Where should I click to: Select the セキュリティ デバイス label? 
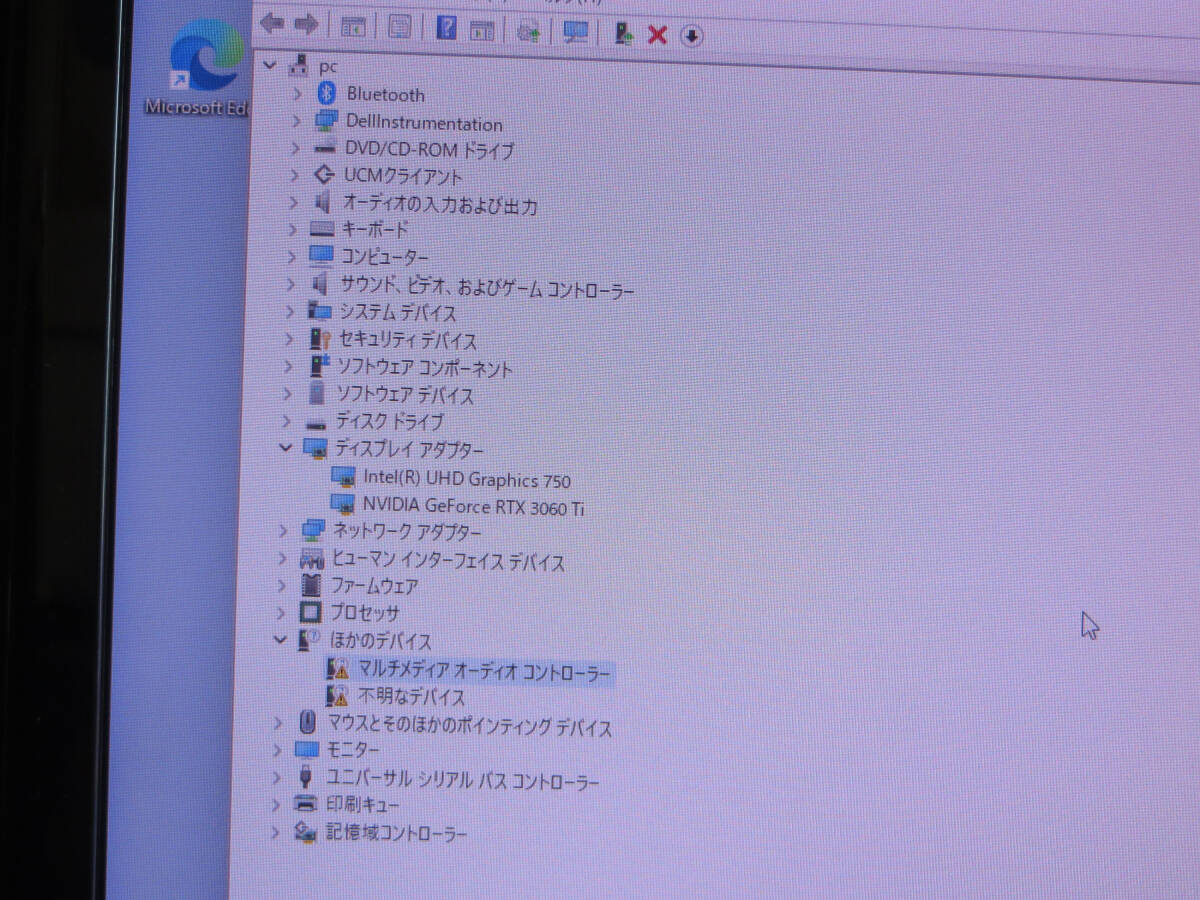click(407, 340)
